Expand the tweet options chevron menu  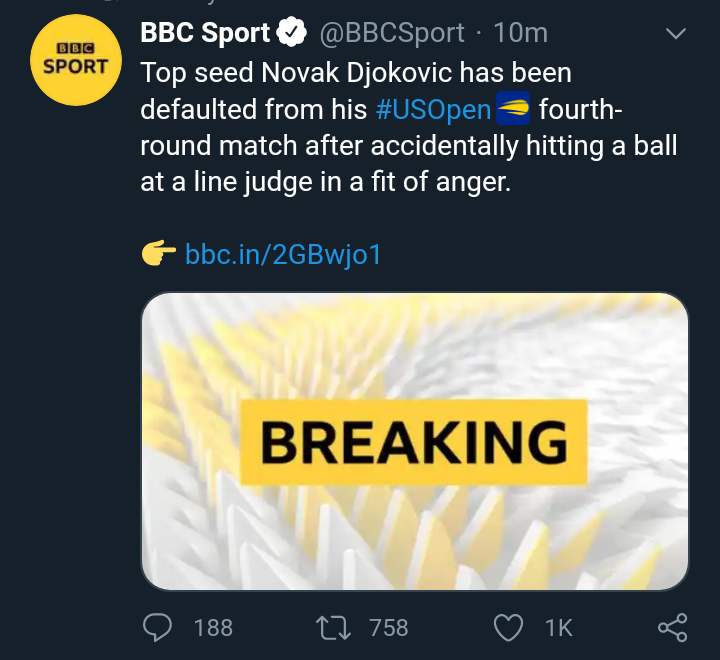point(676,34)
